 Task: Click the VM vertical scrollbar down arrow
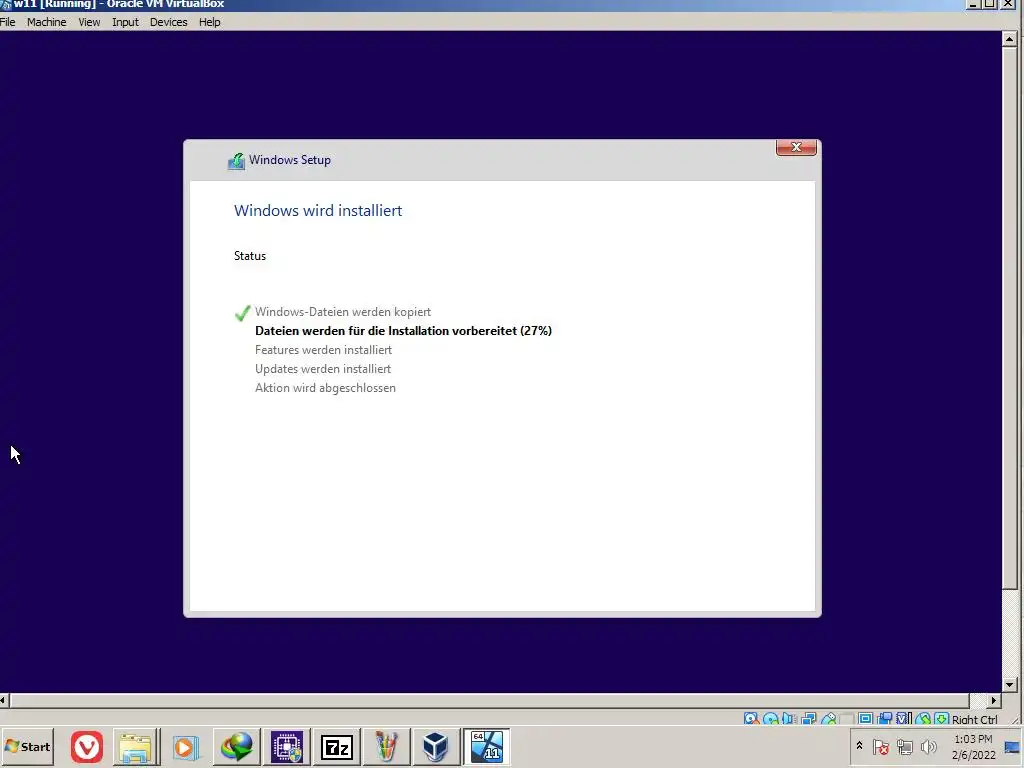1009,685
